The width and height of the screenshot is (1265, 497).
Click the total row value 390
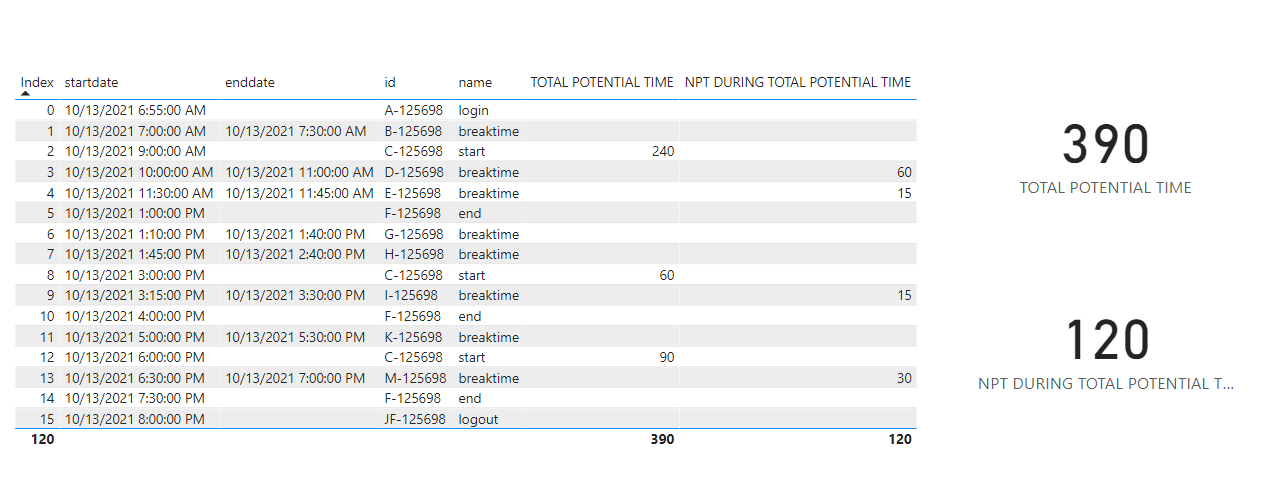pyautogui.click(x=662, y=439)
